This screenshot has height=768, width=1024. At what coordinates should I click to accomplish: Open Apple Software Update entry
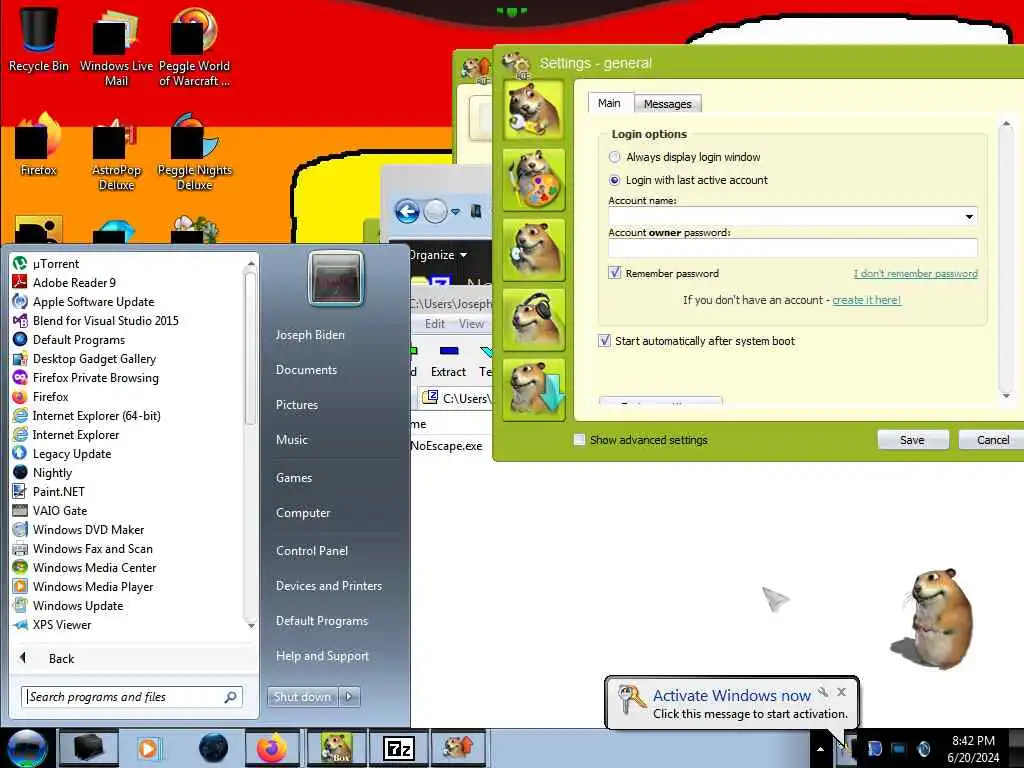pos(93,302)
